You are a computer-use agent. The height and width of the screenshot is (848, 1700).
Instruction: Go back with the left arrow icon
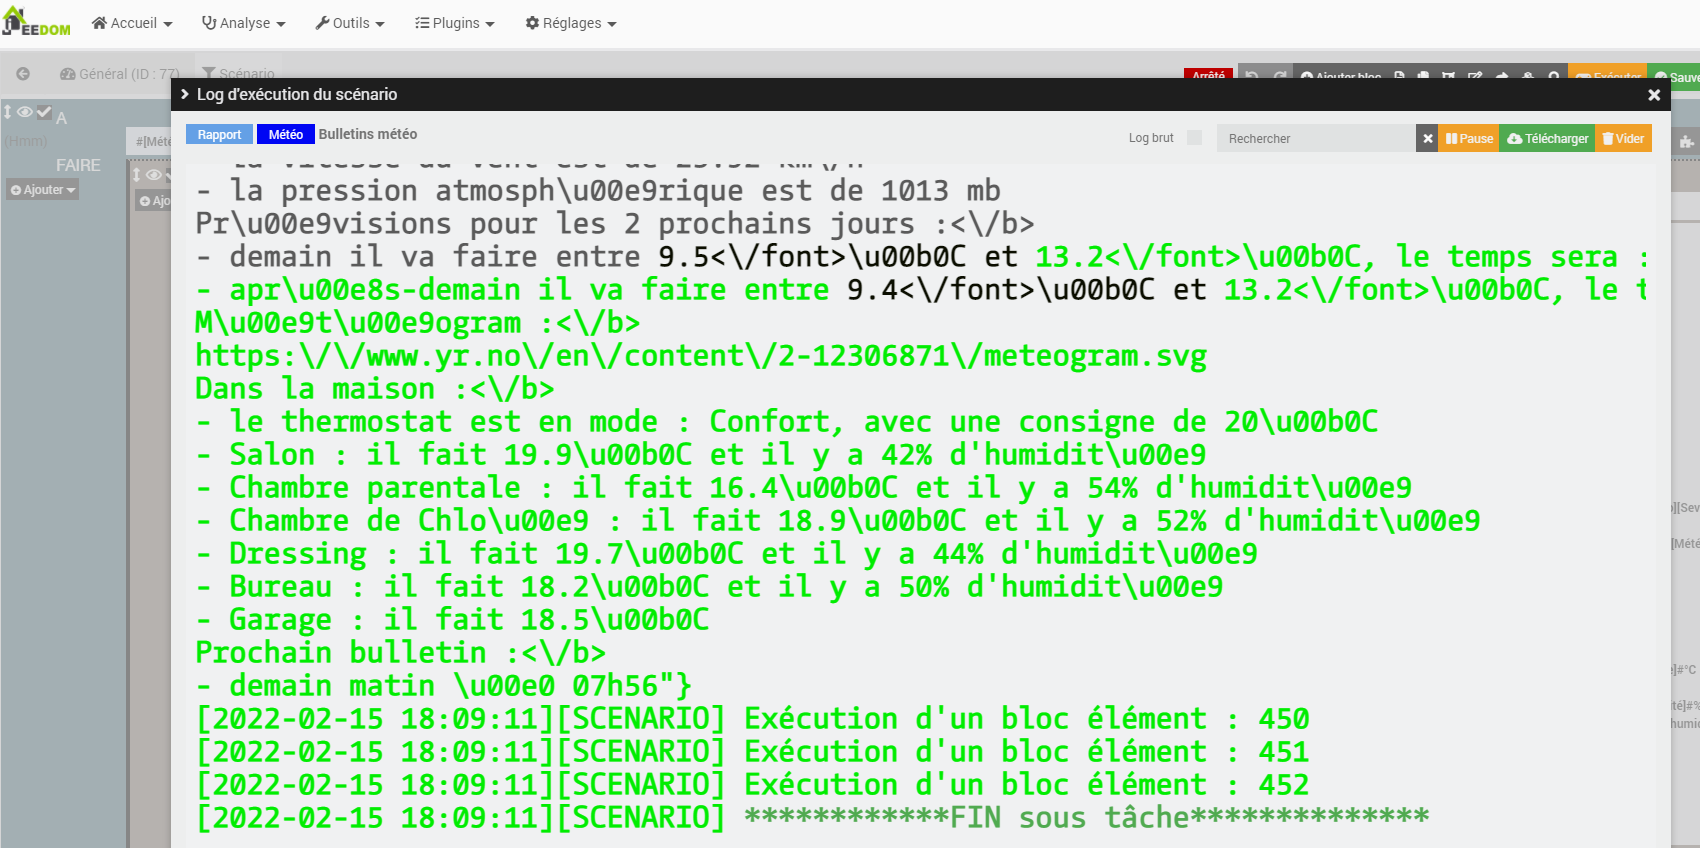23,74
